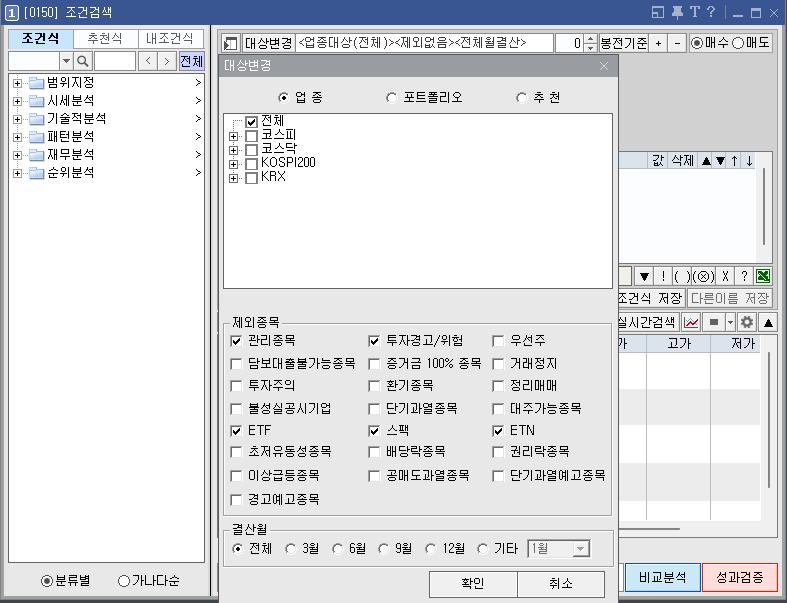
Task: Uncheck the 전체 checkbox in sector tree
Action: tap(251, 122)
